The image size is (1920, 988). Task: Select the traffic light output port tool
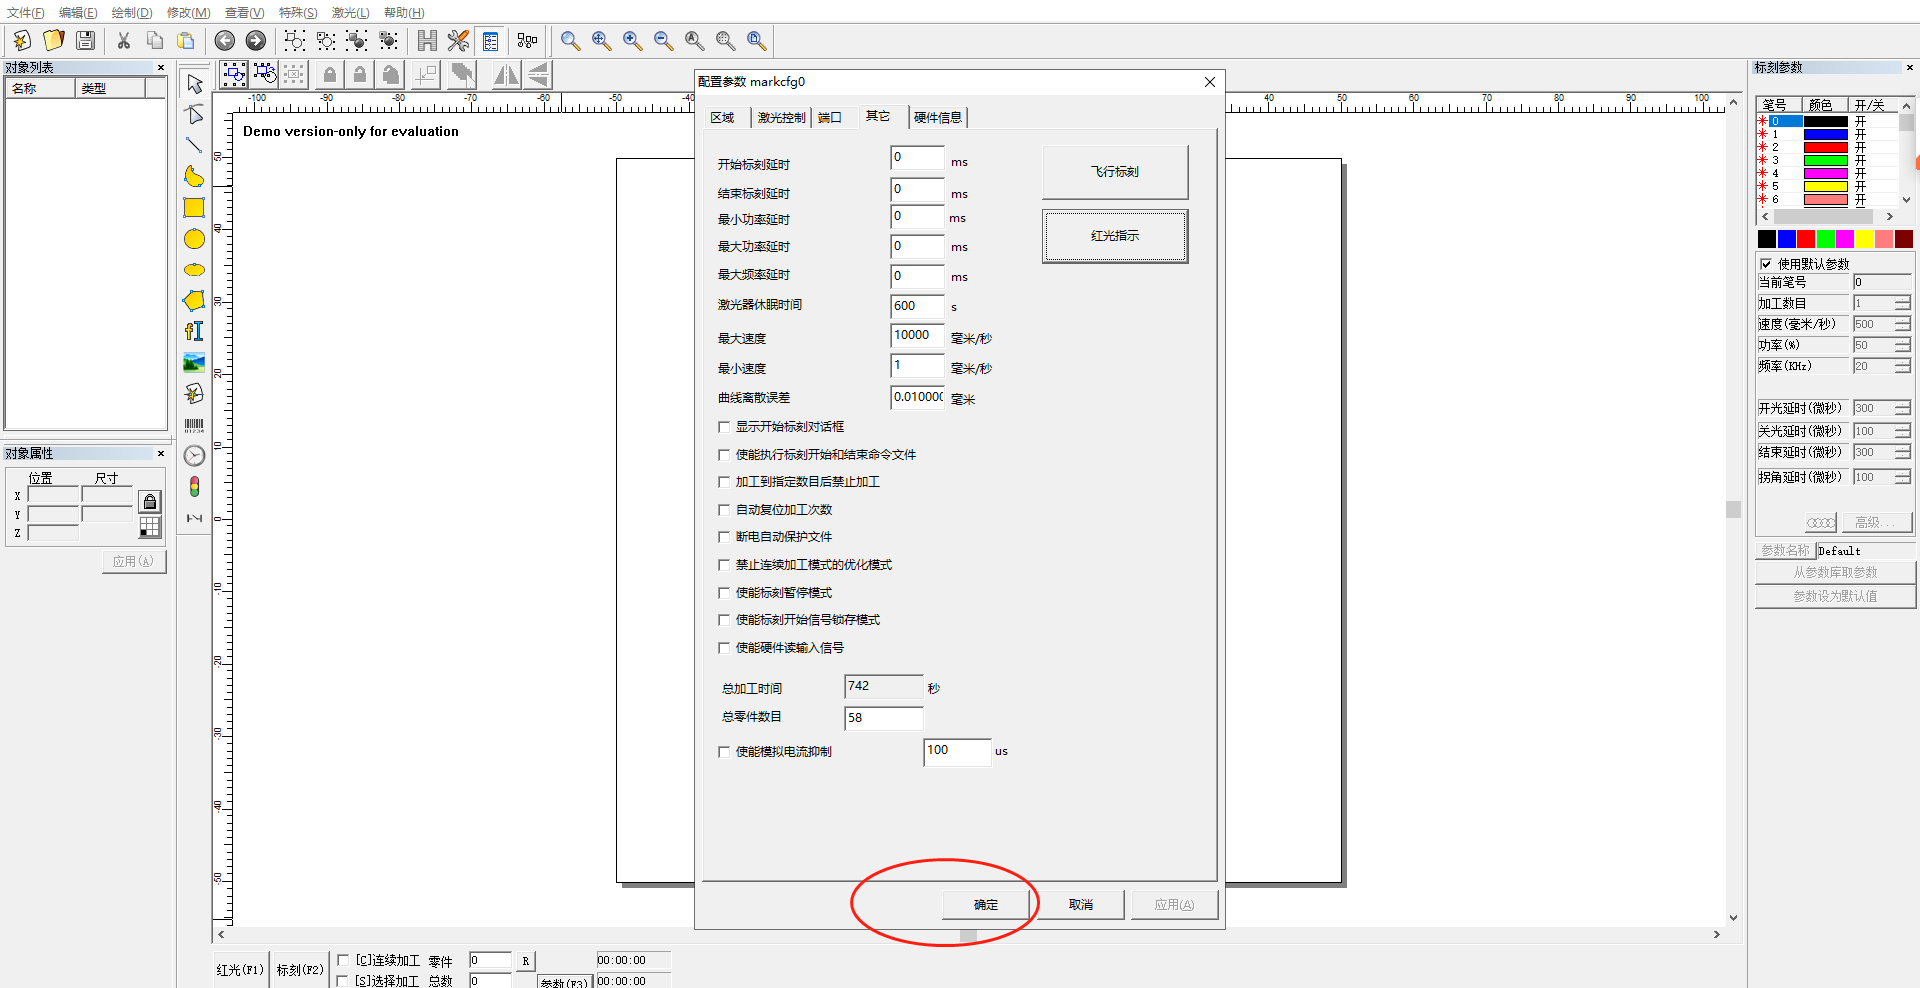(194, 487)
